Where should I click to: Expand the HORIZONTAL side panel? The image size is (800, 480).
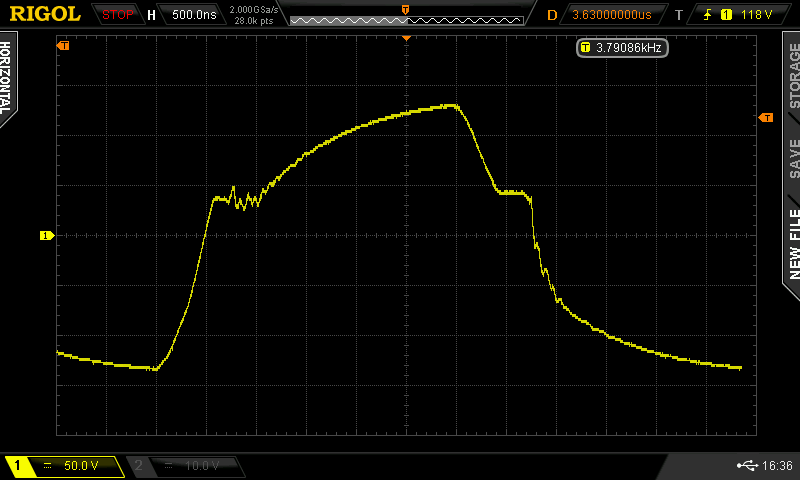click(8, 80)
